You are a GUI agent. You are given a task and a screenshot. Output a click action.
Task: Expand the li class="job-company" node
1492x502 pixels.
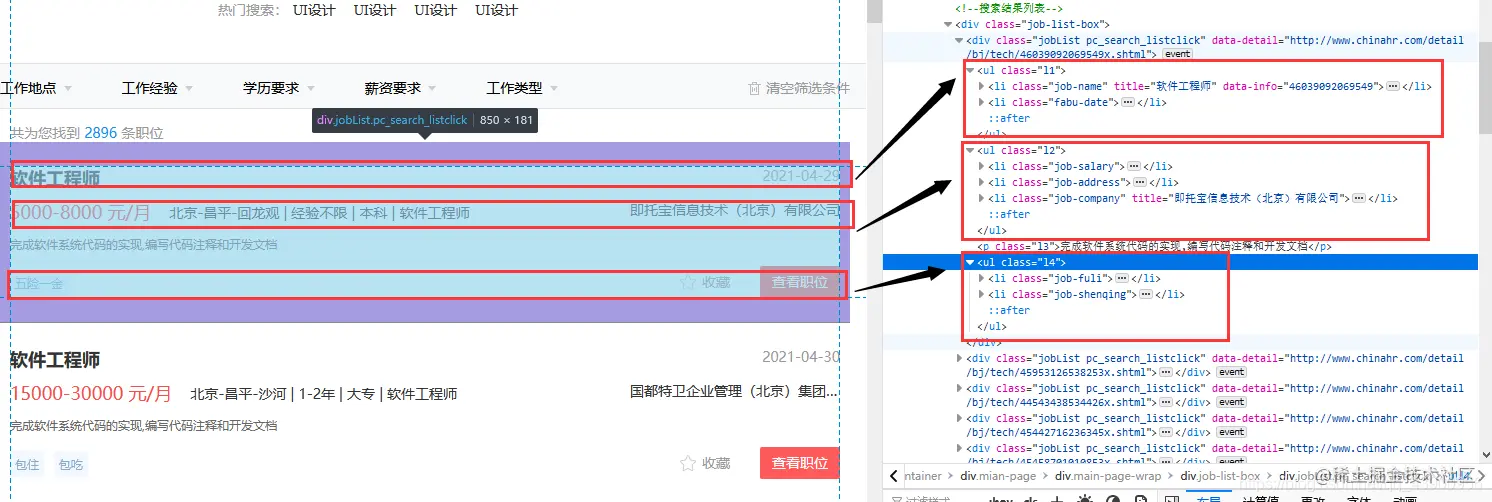[981, 198]
